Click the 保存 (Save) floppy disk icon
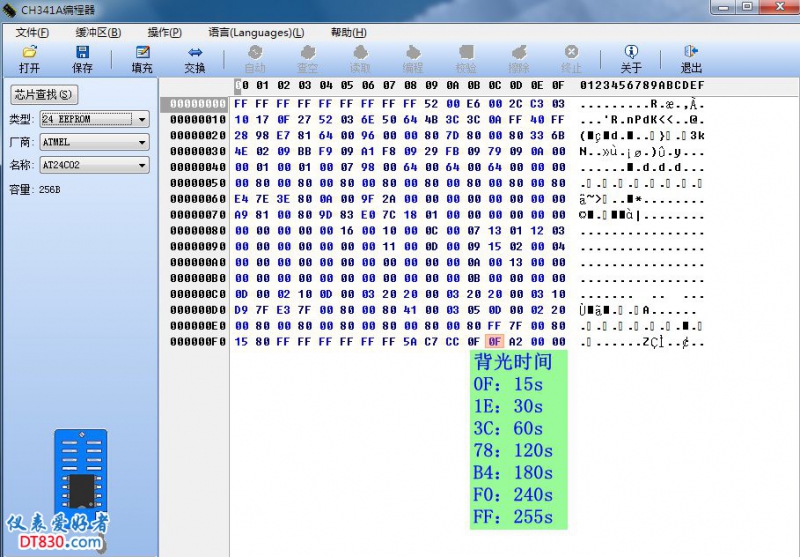The image size is (800, 557). coord(82,52)
